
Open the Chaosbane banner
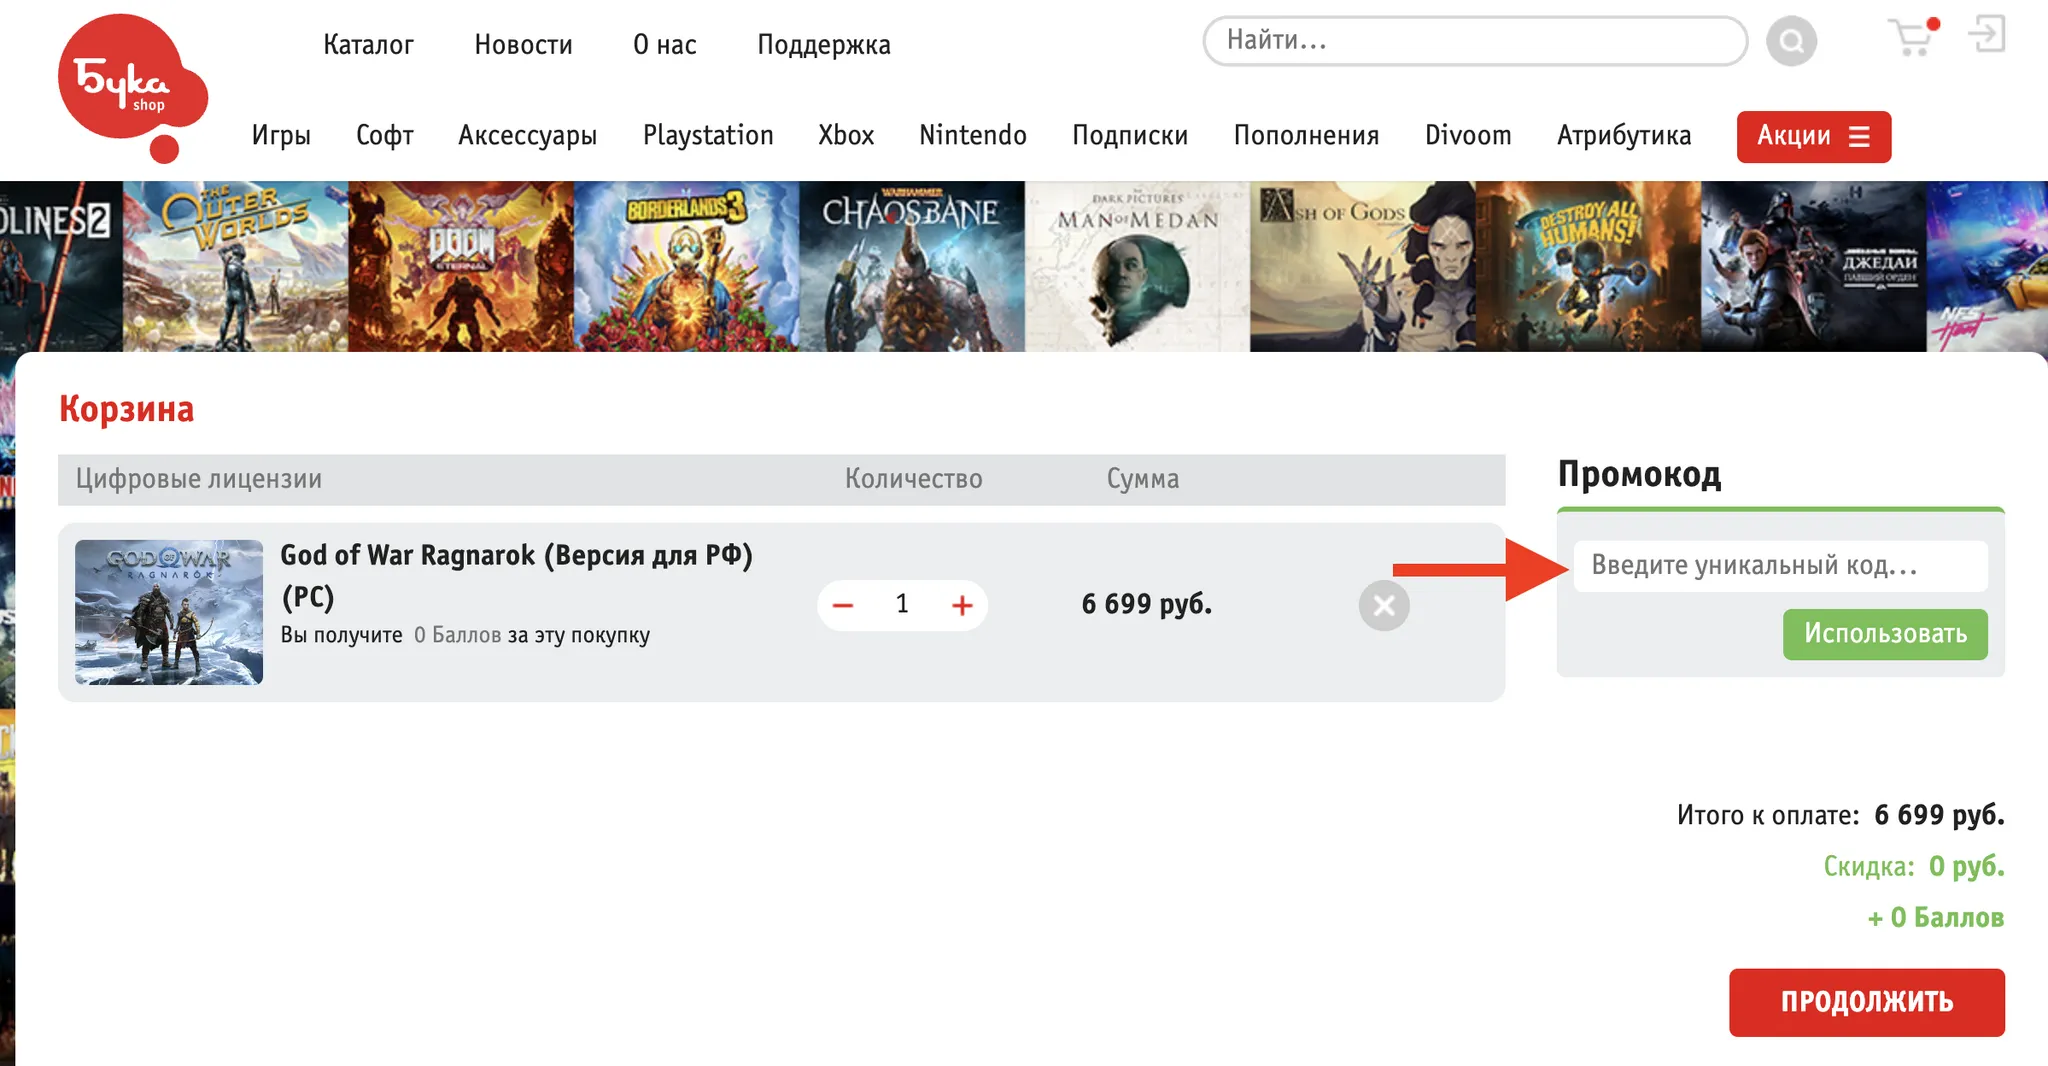(x=912, y=266)
